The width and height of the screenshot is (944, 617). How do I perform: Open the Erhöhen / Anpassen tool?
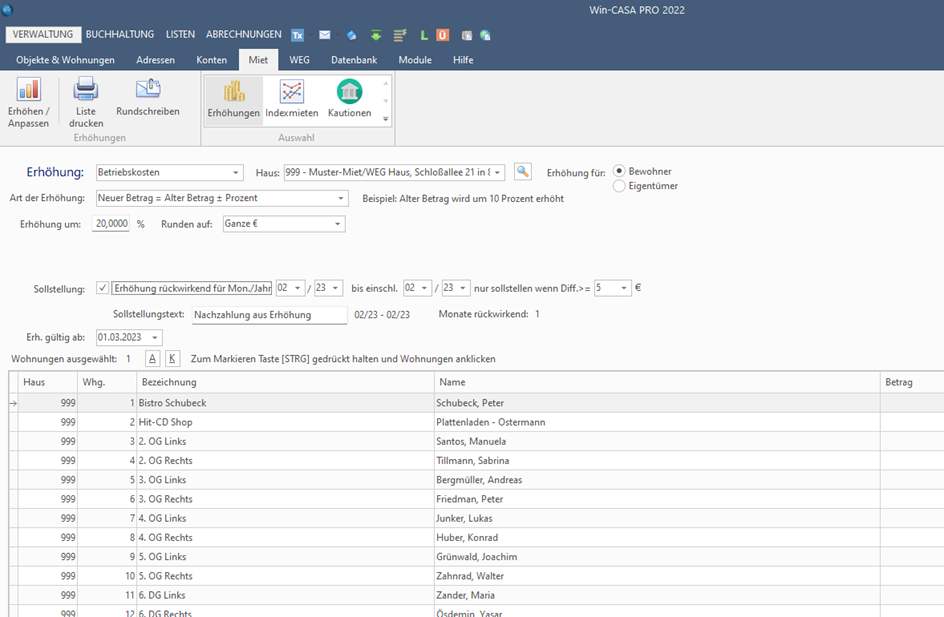click(x=28, y=102)
